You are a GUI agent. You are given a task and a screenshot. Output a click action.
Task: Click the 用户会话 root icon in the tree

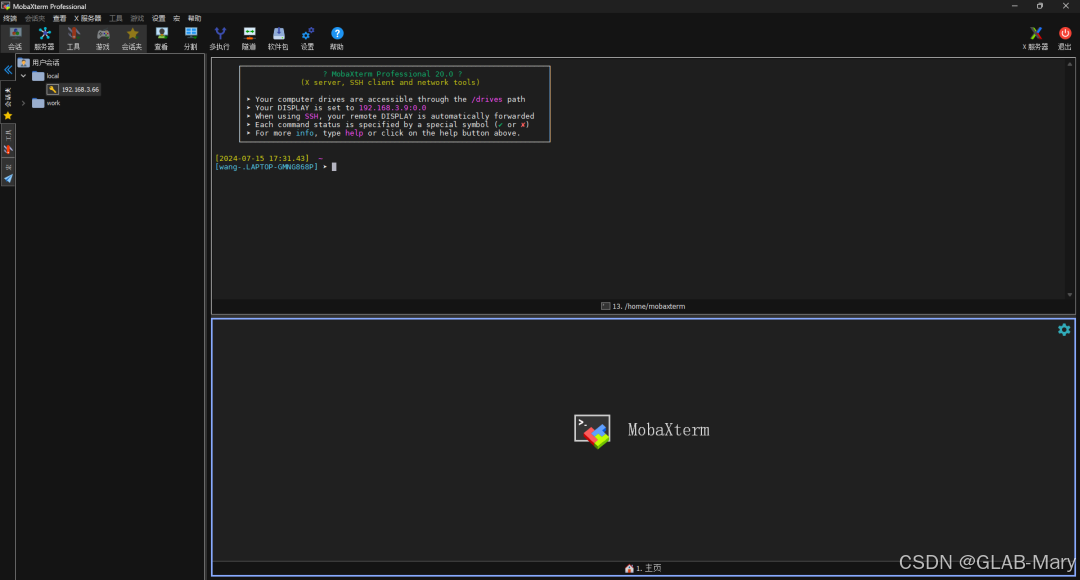pos(23,62)
